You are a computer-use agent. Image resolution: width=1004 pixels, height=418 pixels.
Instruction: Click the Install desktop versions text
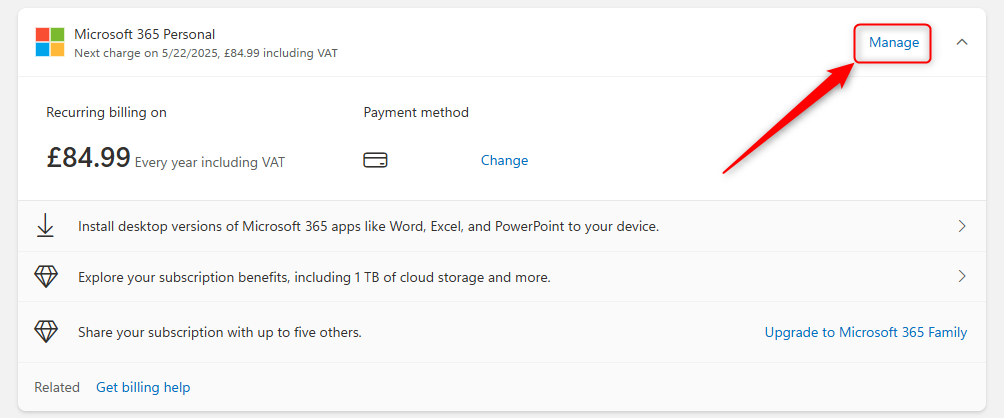(x=368, y=227)
